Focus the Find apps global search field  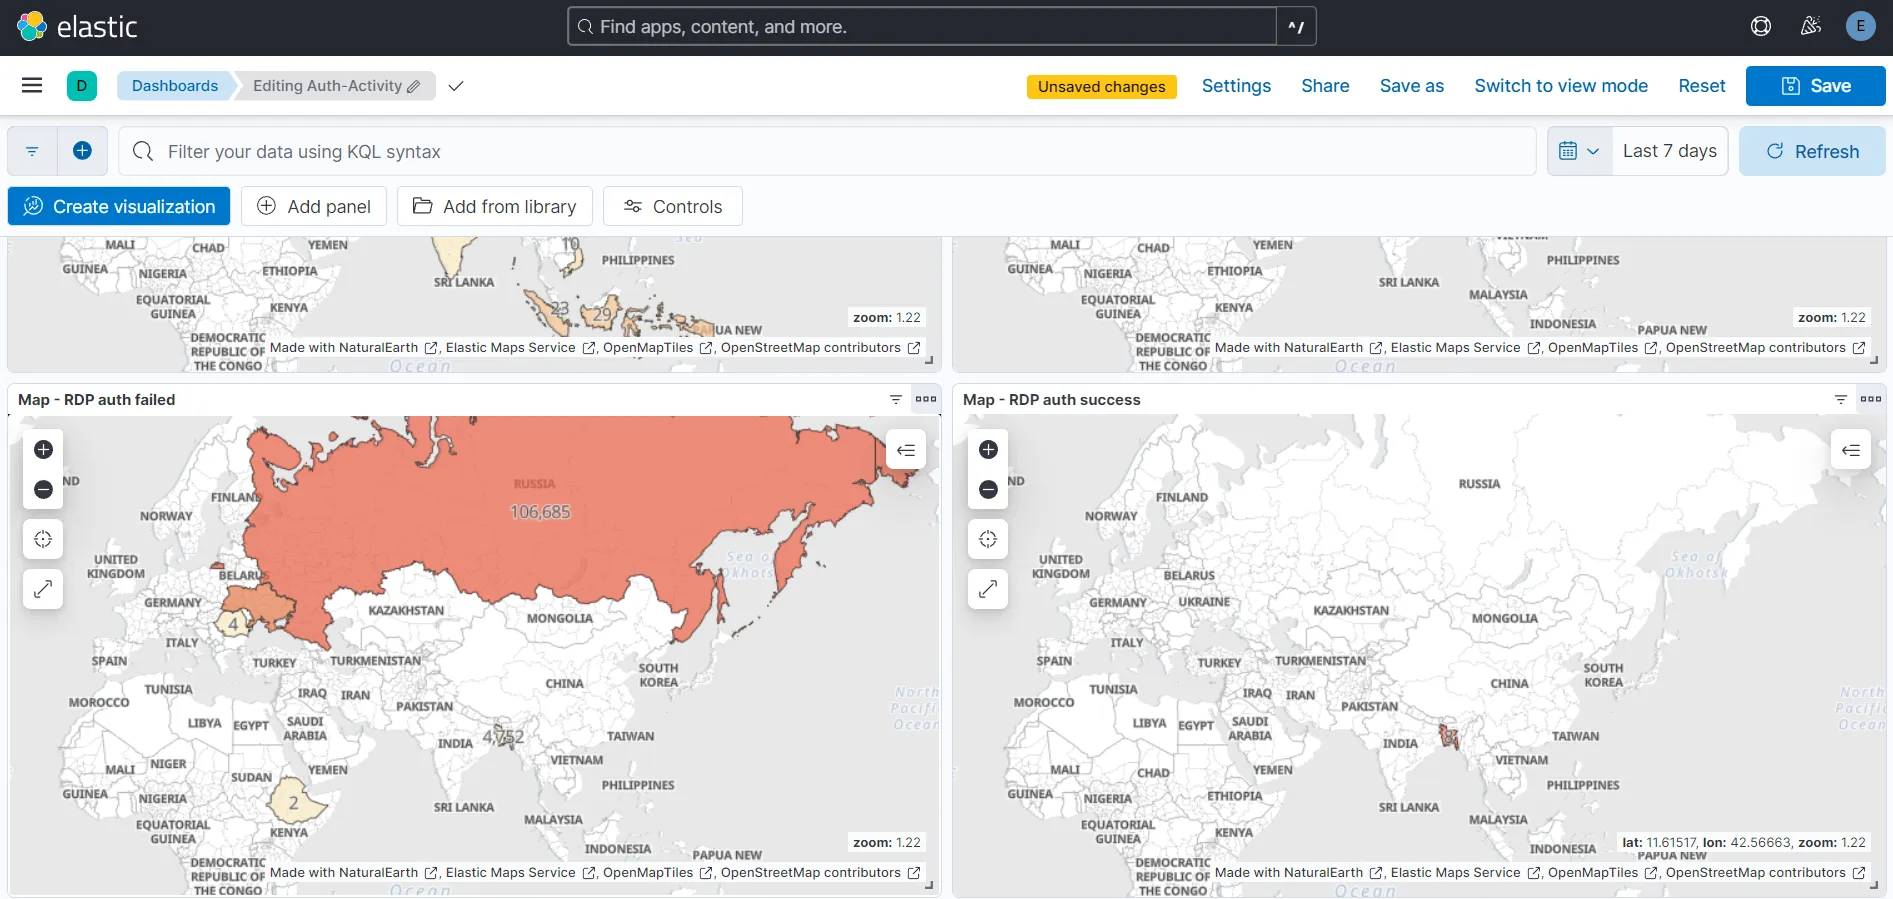click(x=922, y=27)
